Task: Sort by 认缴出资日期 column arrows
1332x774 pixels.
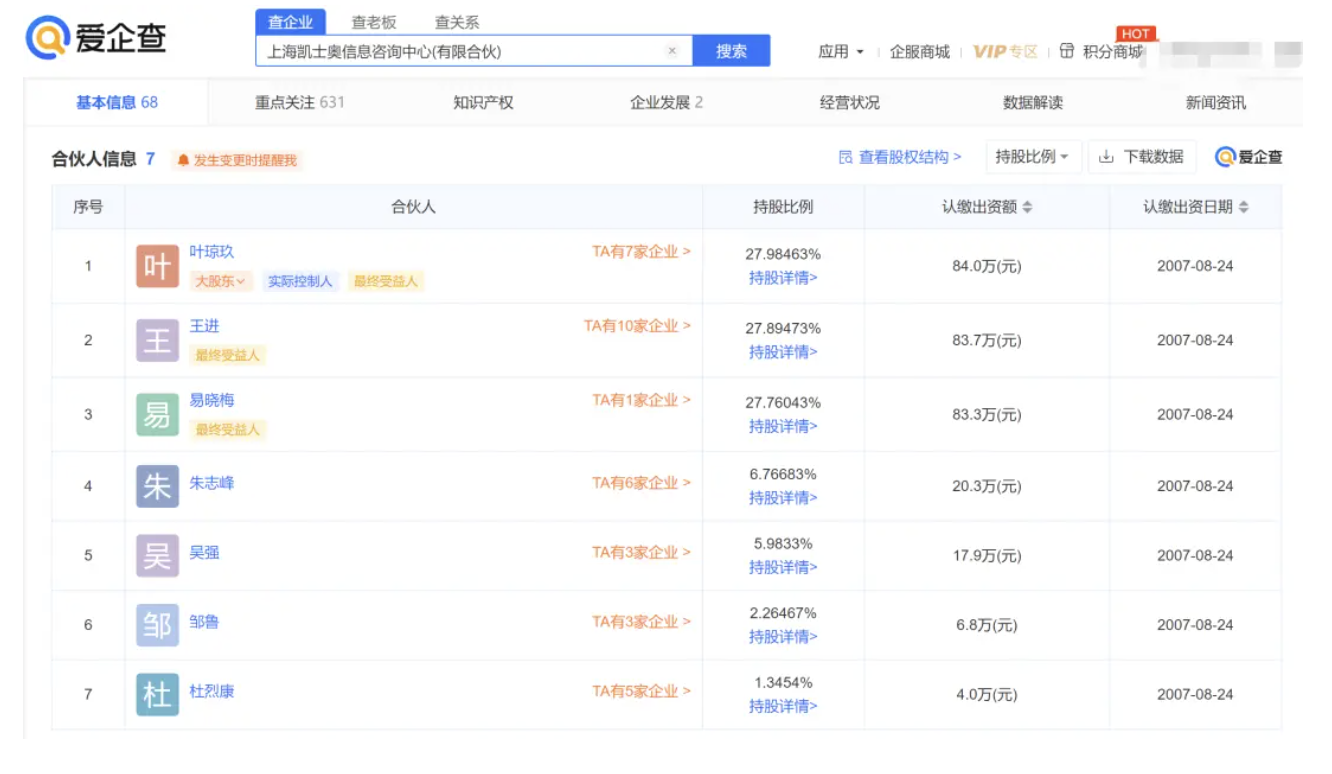Action: pos(1244,208)
